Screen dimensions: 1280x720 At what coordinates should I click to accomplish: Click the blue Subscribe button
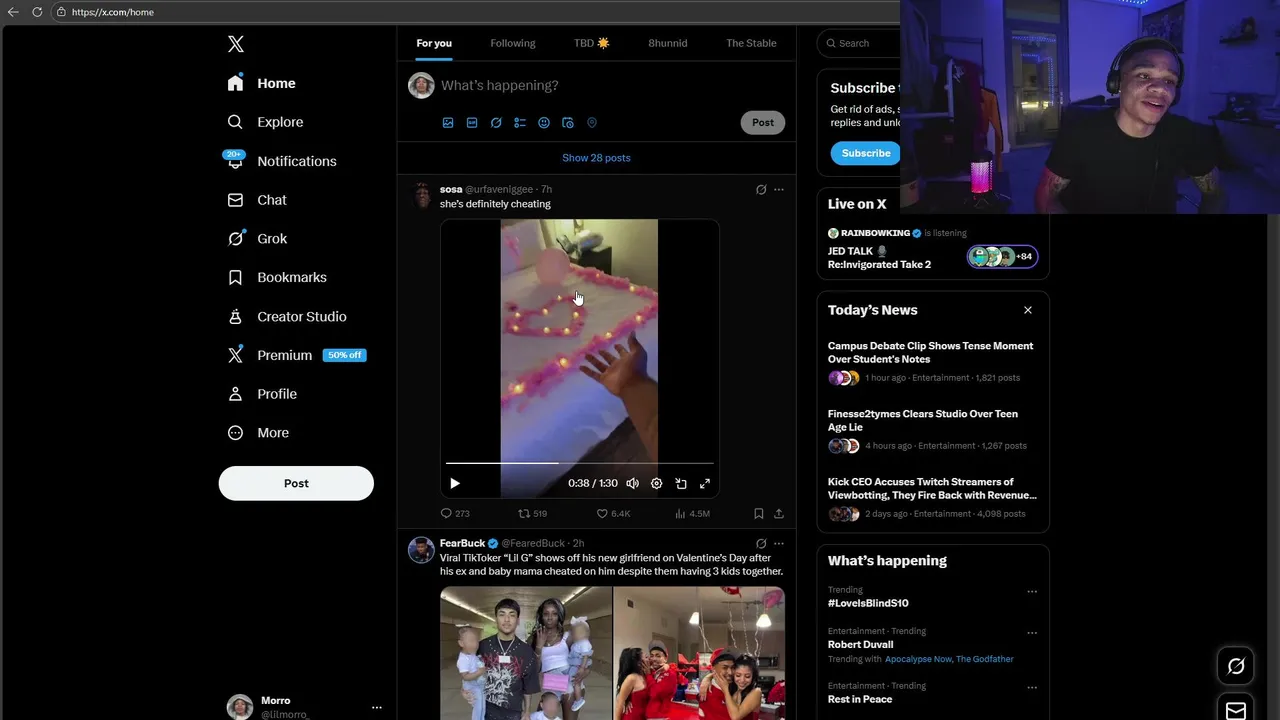(x=866, y=153)
